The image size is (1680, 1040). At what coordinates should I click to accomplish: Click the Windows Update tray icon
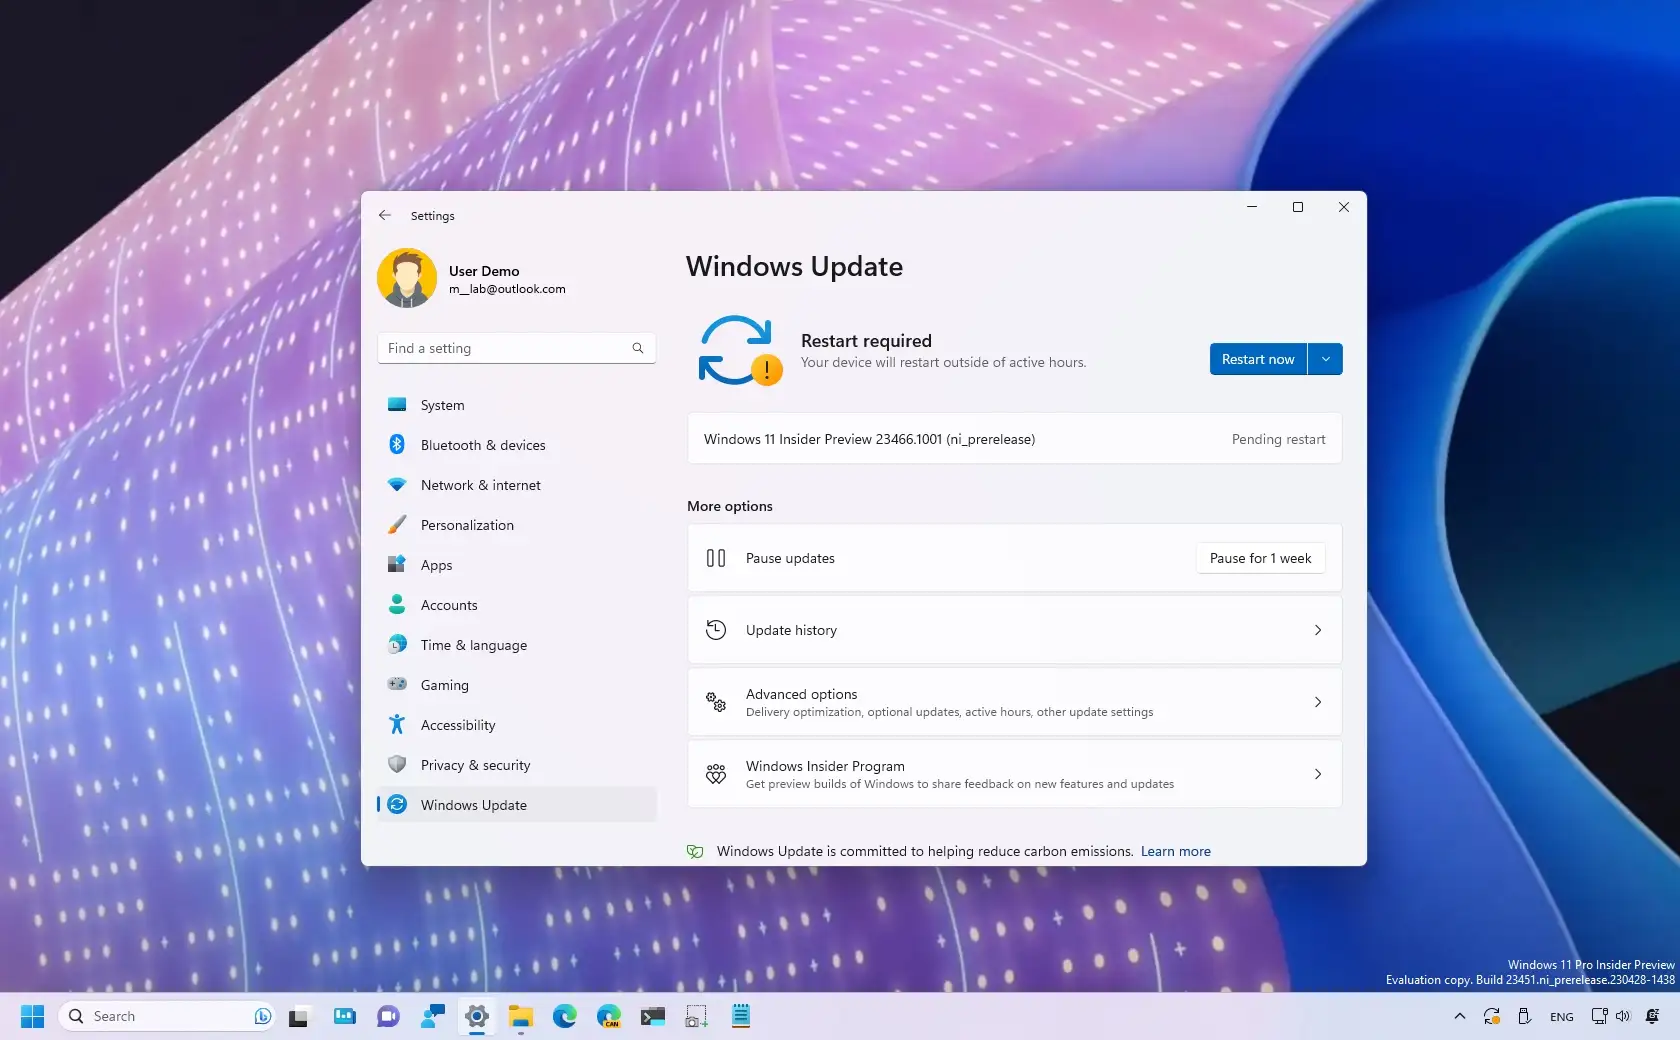1492,1016
